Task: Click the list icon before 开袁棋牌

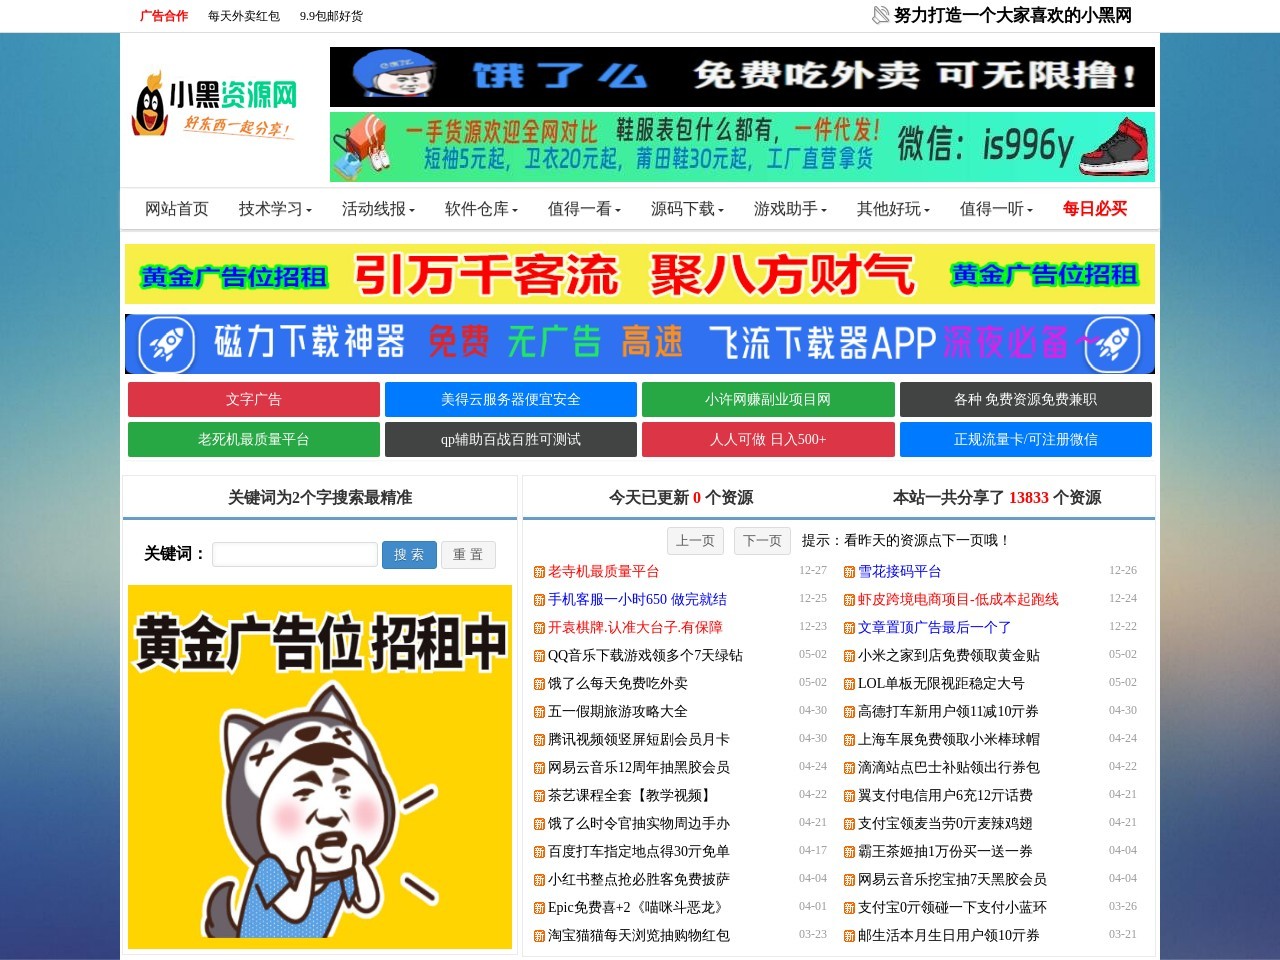Action: 539,628
